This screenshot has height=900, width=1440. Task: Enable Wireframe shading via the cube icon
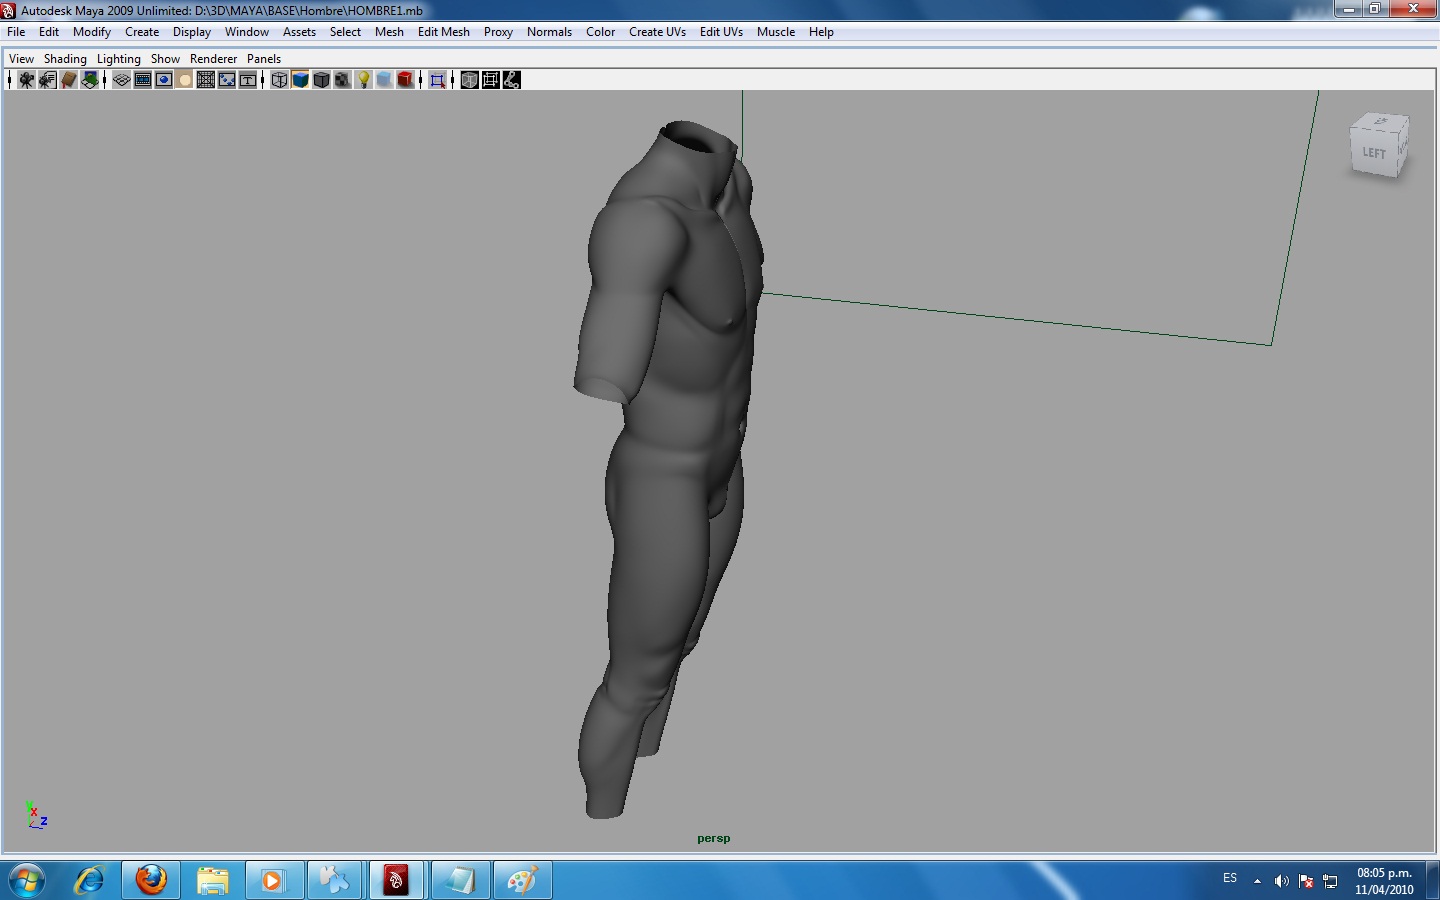[279, 80]
